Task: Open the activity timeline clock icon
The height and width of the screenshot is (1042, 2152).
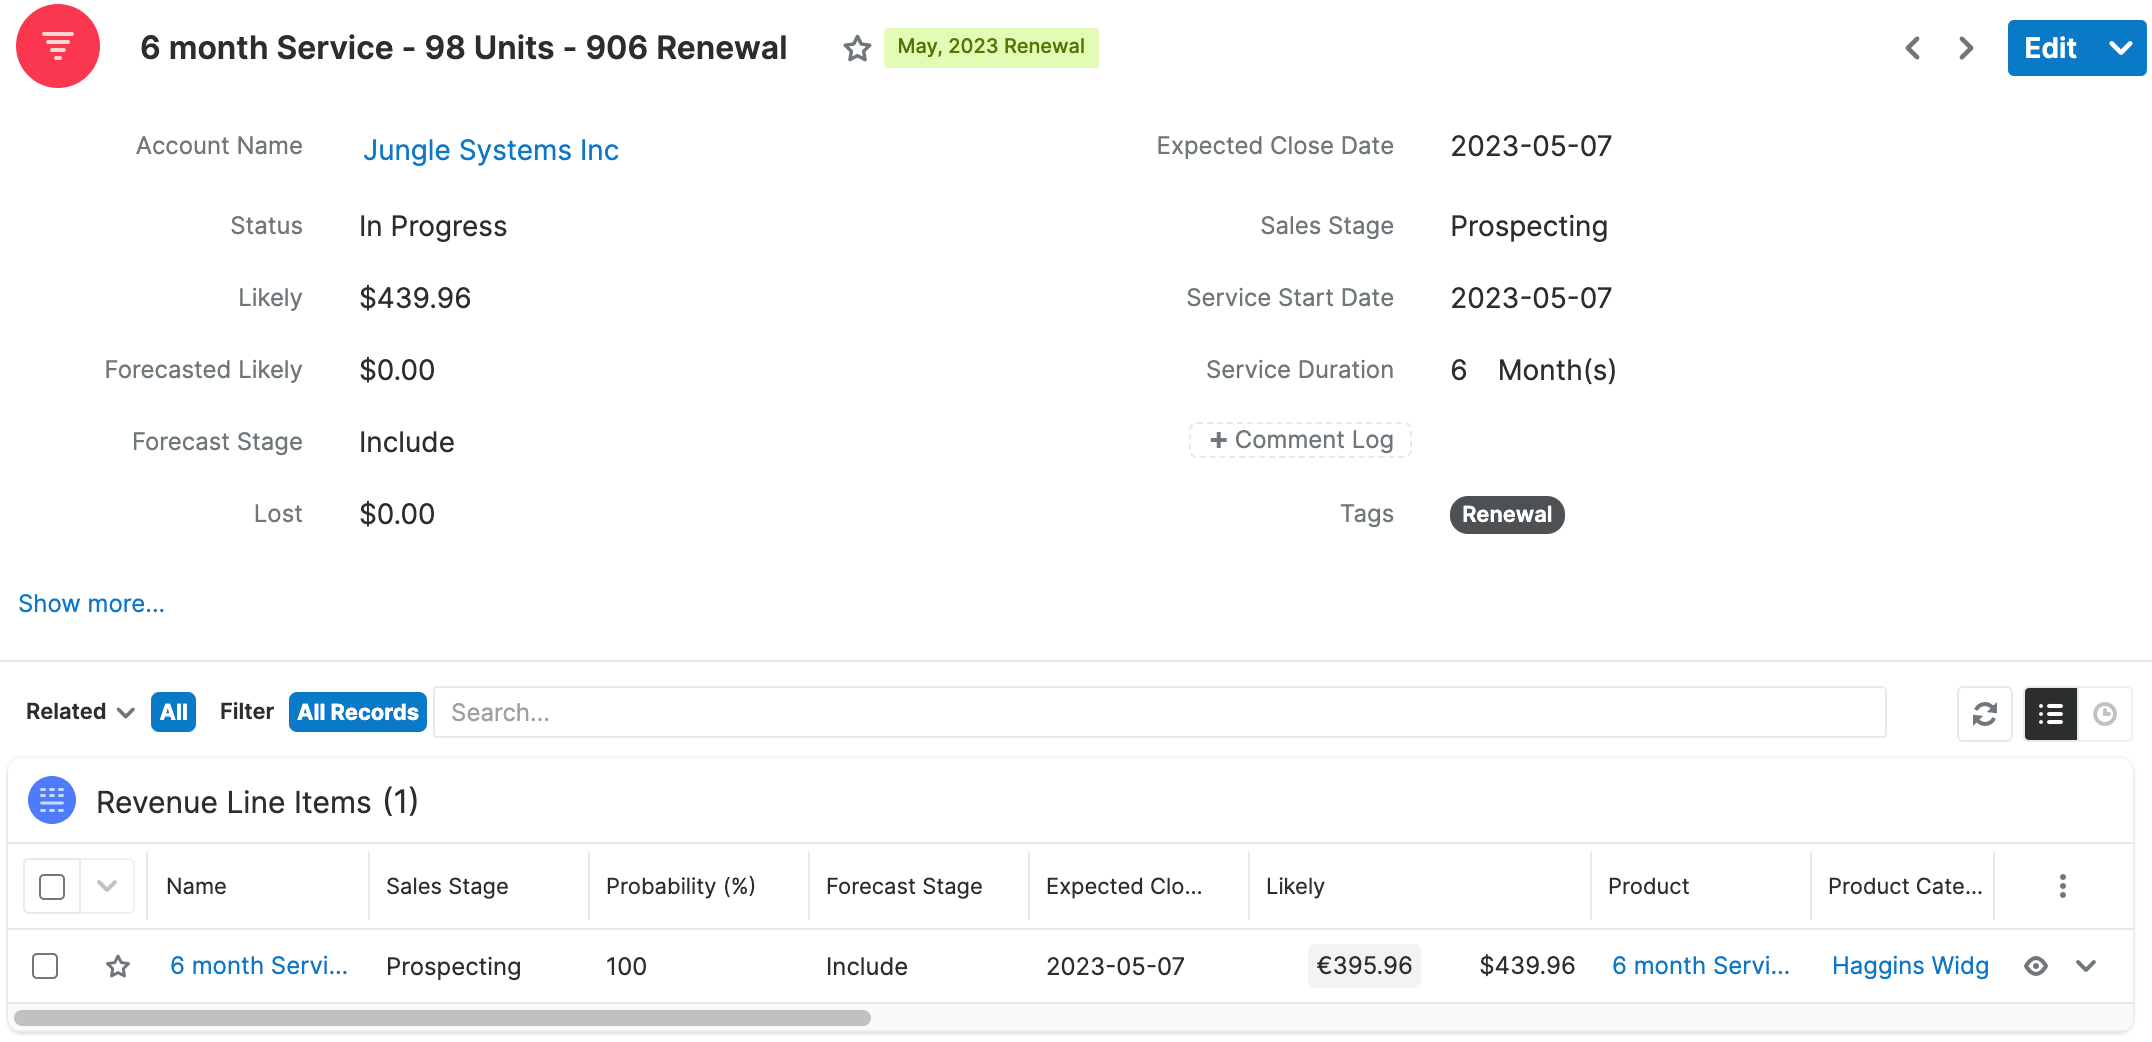Action: [2105, 714]
